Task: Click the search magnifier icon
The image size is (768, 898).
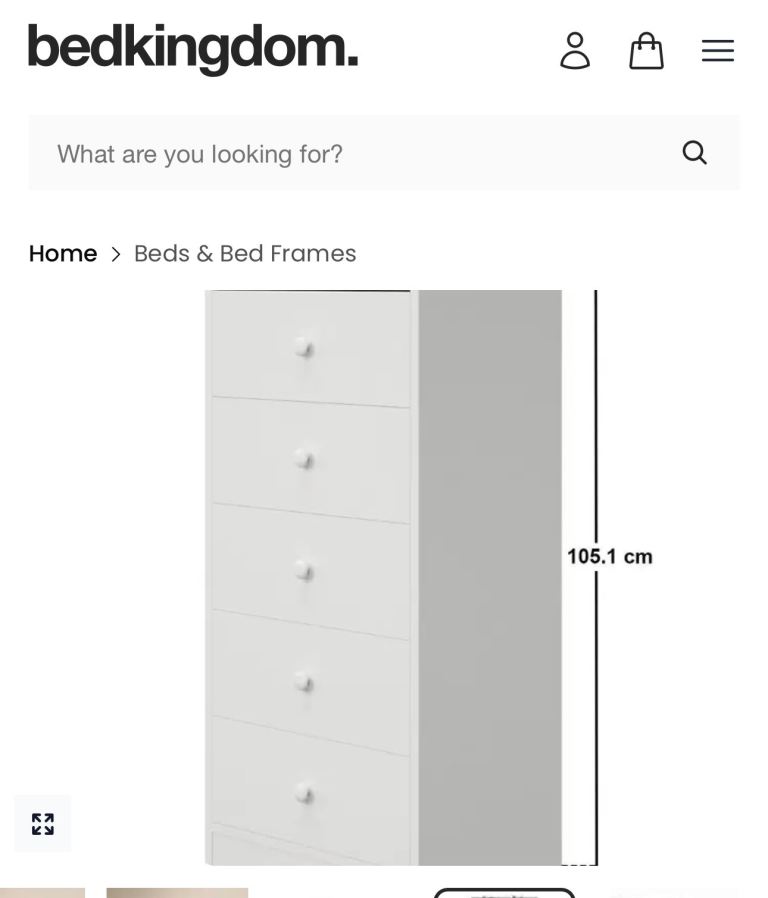Action: pos(695,153)
